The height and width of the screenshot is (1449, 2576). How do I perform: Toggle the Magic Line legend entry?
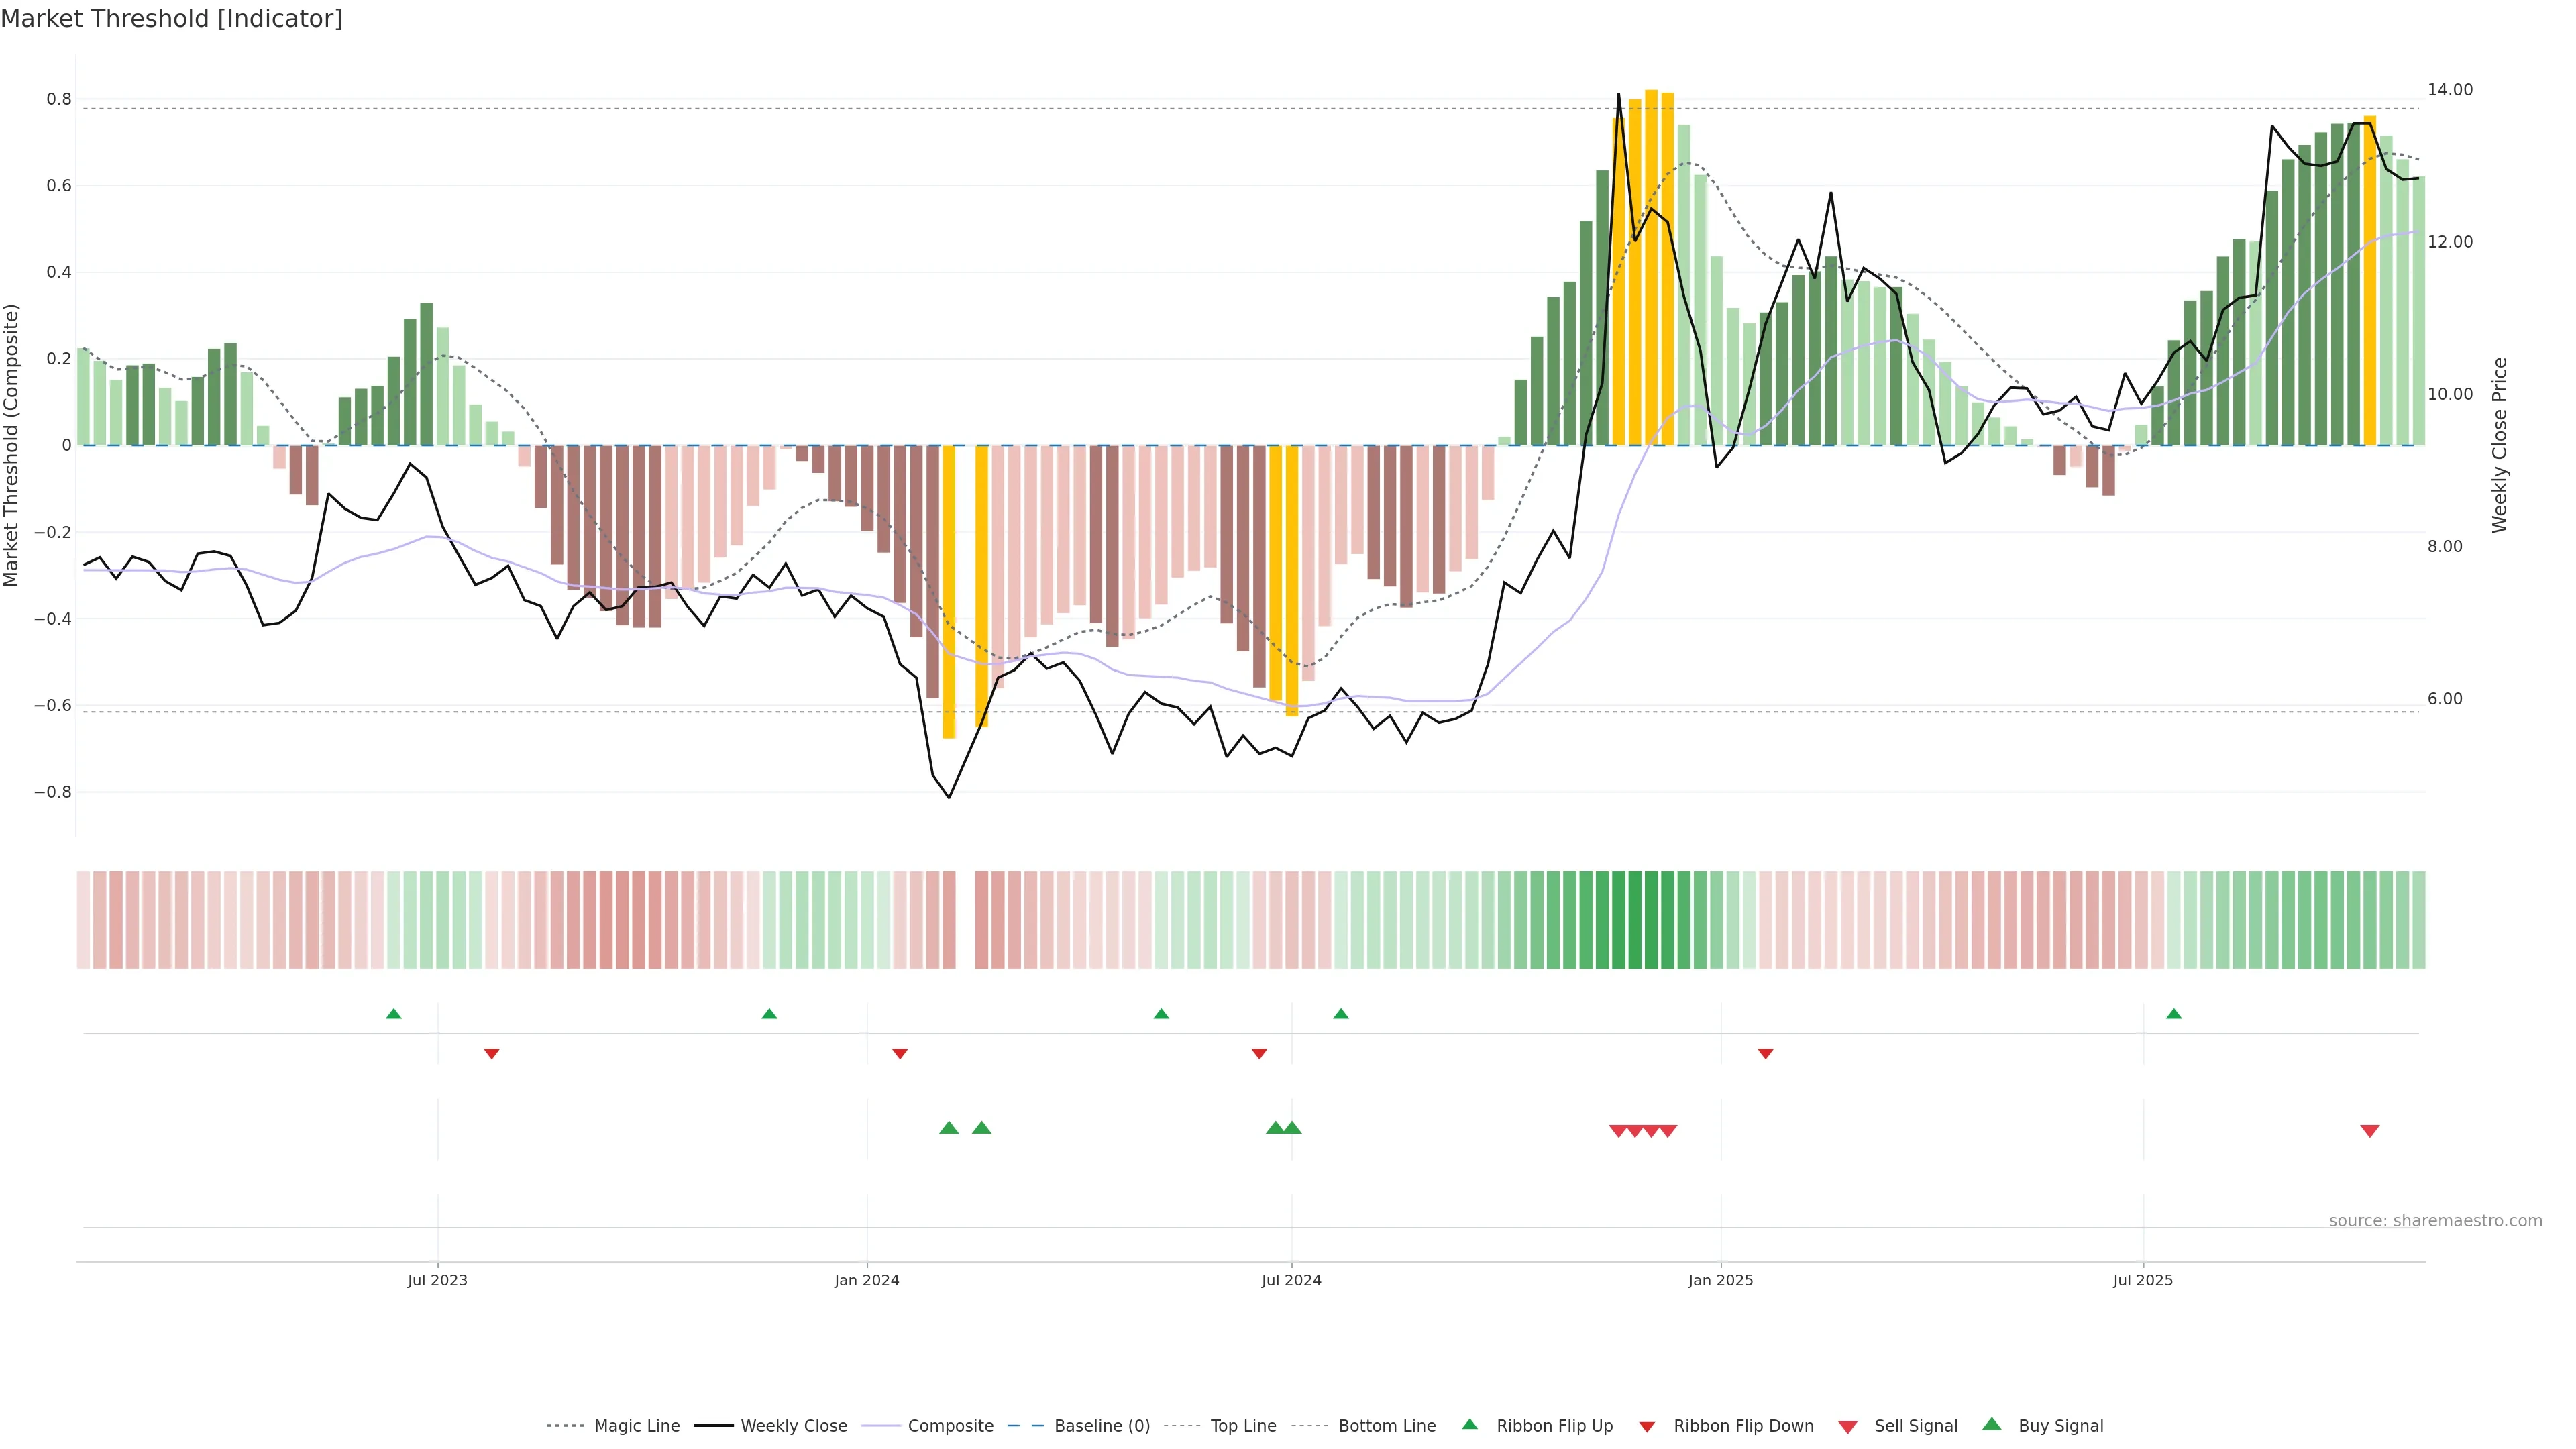pyautogui.click(x=636, y=1425)
